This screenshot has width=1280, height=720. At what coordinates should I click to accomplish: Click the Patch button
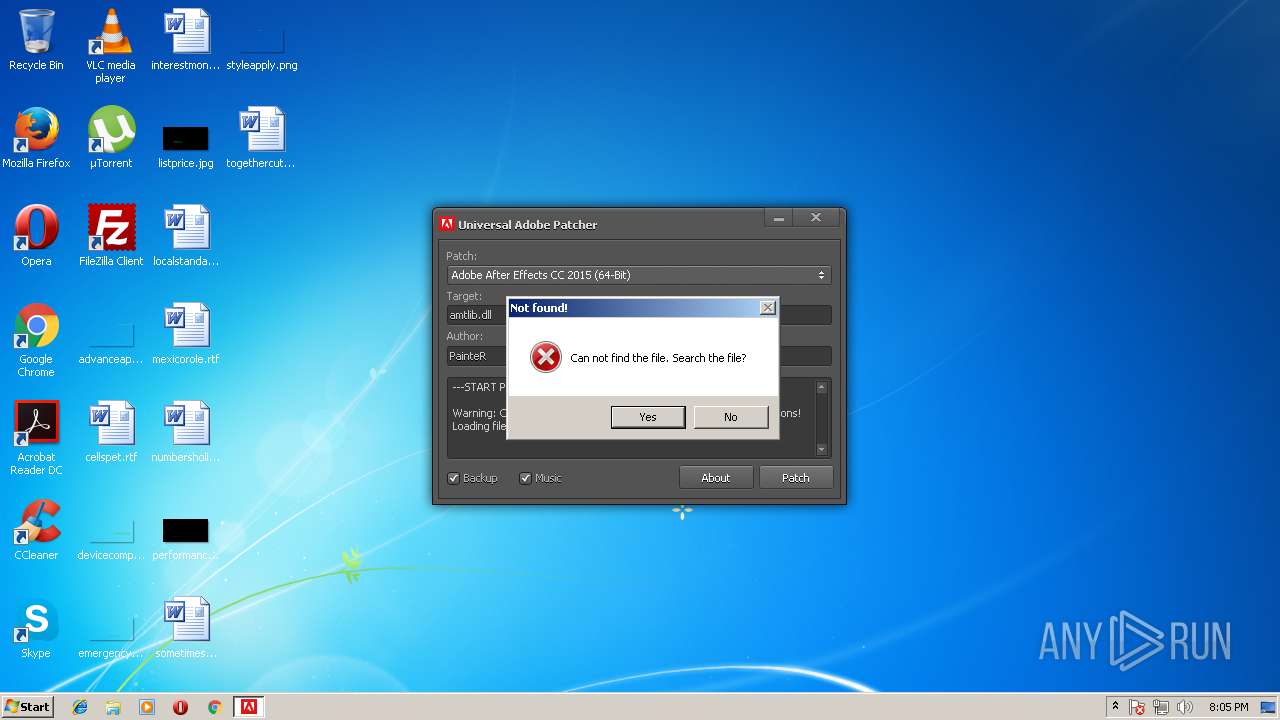tap(796, 478)
